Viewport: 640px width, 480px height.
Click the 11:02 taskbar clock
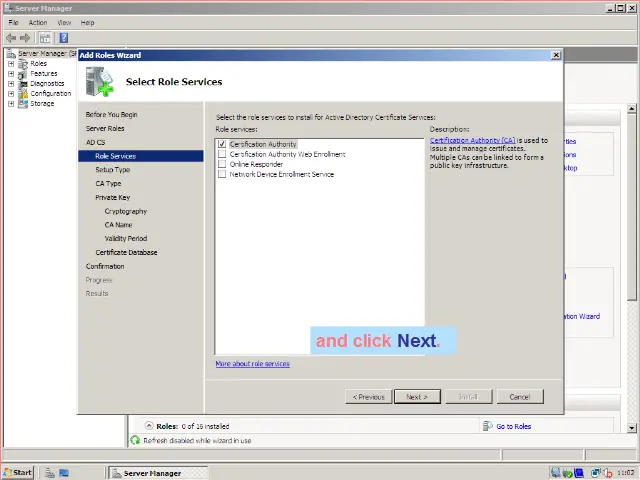click(626, 473)
